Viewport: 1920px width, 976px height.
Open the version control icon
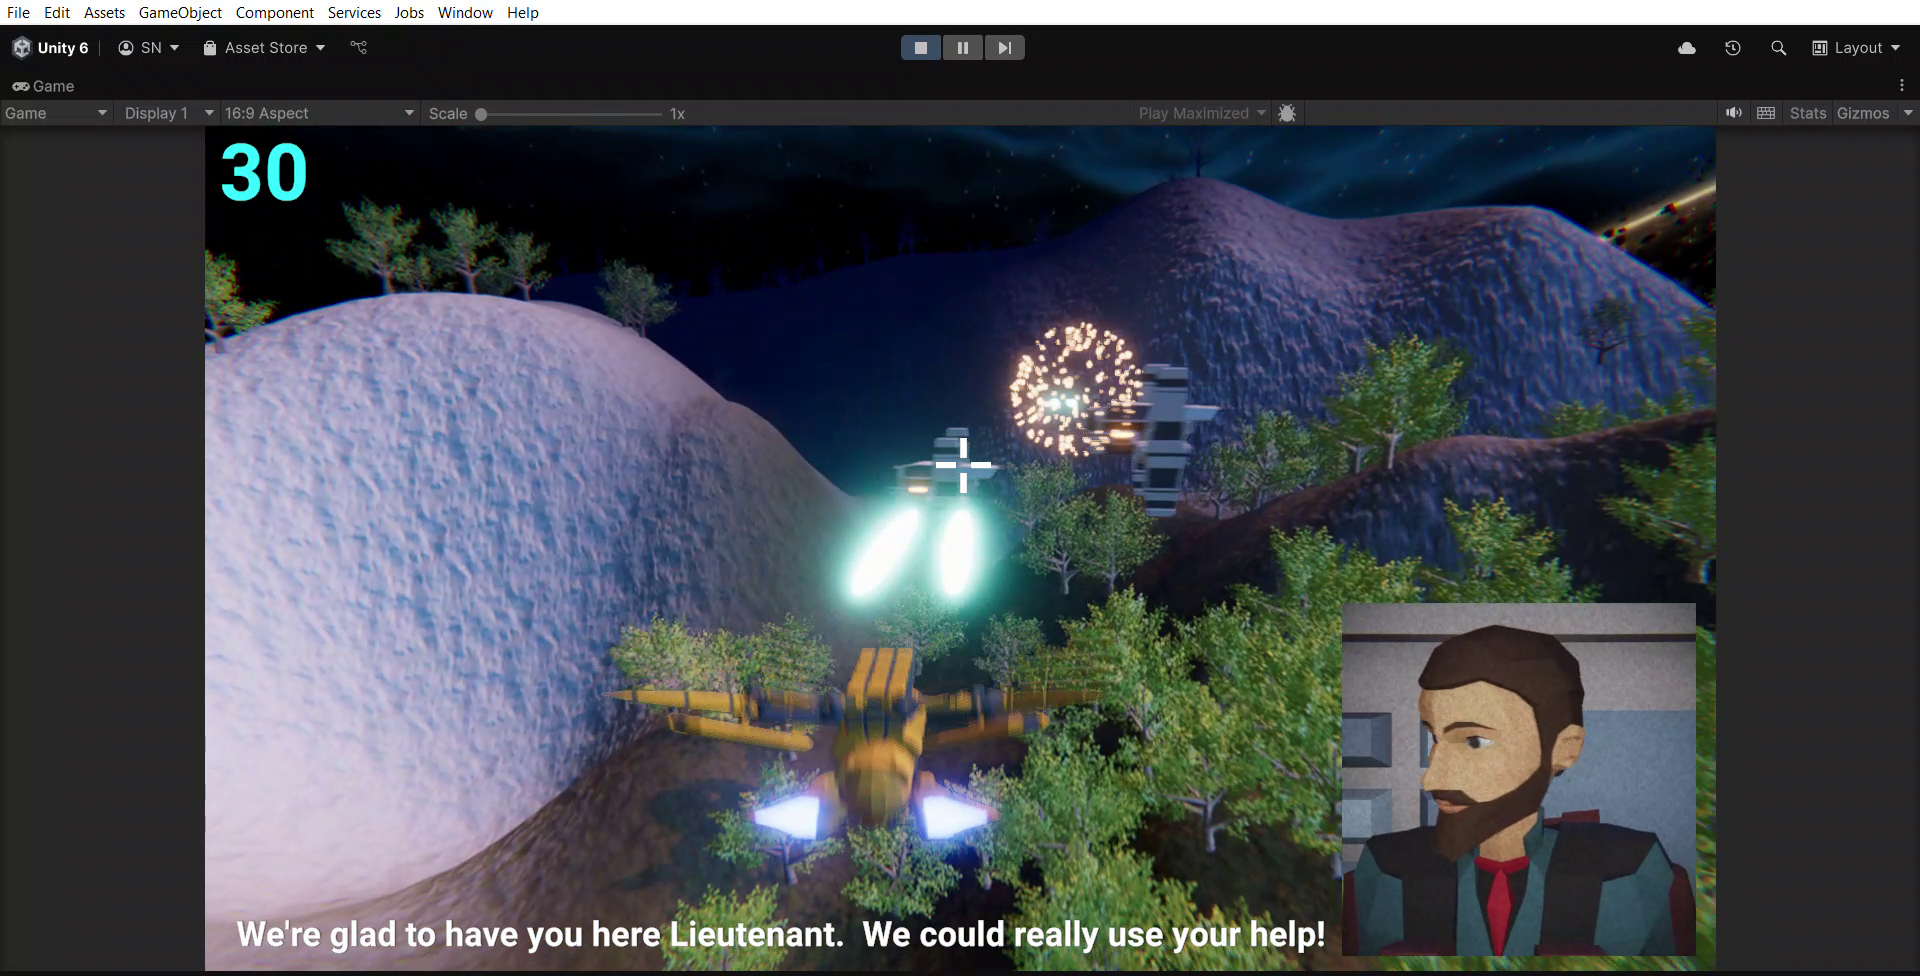tap(359, 47)
